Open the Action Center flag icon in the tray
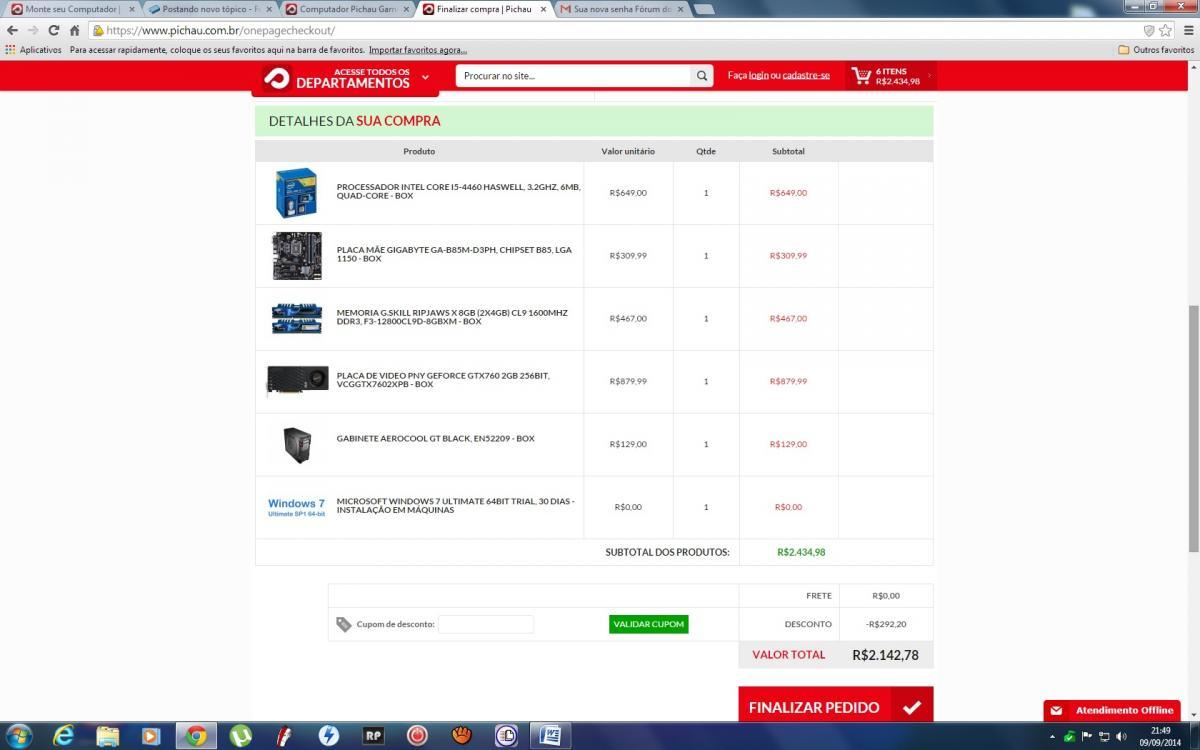The width and height of the screenshot is (1200, 750). pyautogui.click(x=1087, y=736)
